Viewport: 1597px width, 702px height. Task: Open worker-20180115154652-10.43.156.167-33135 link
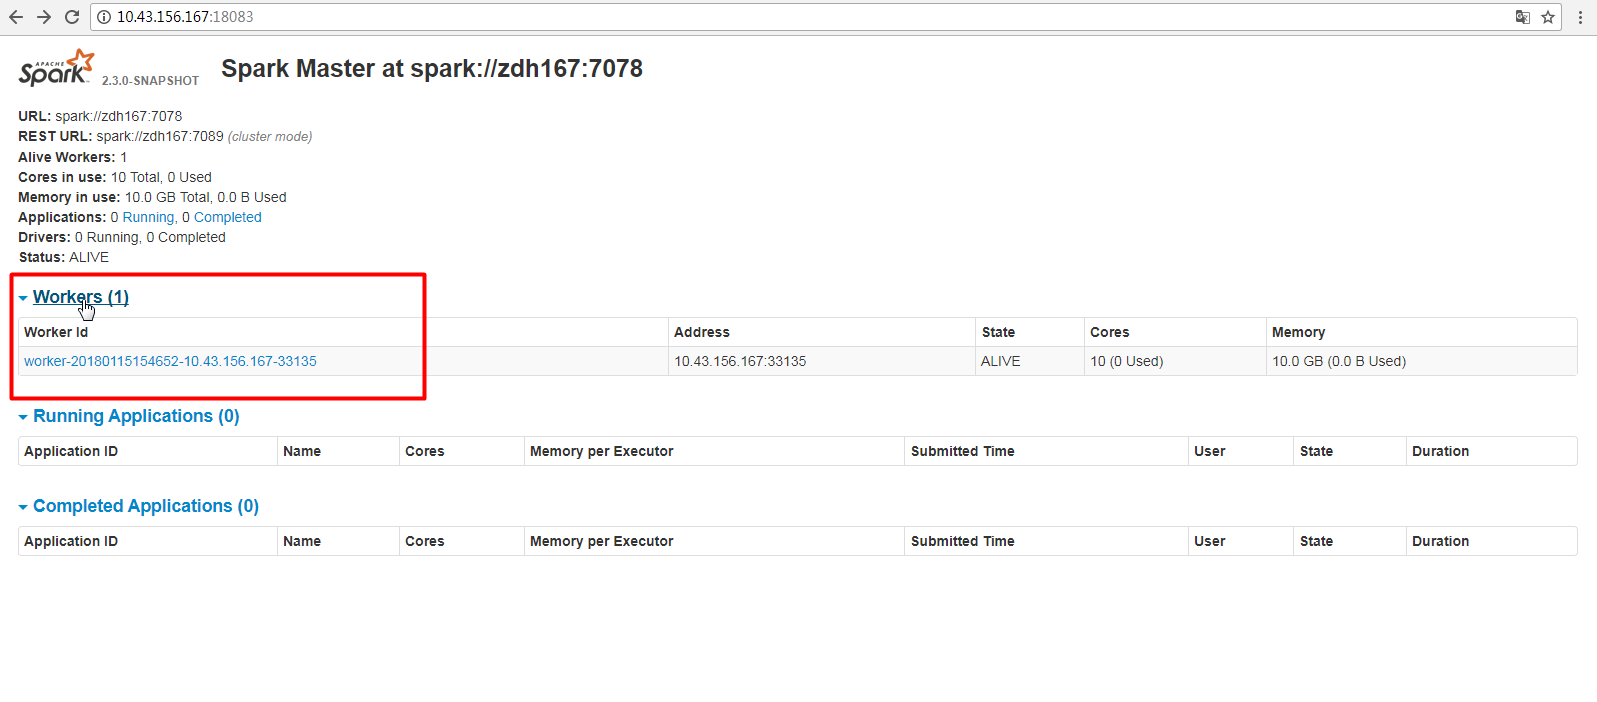[x=170, y=361]
